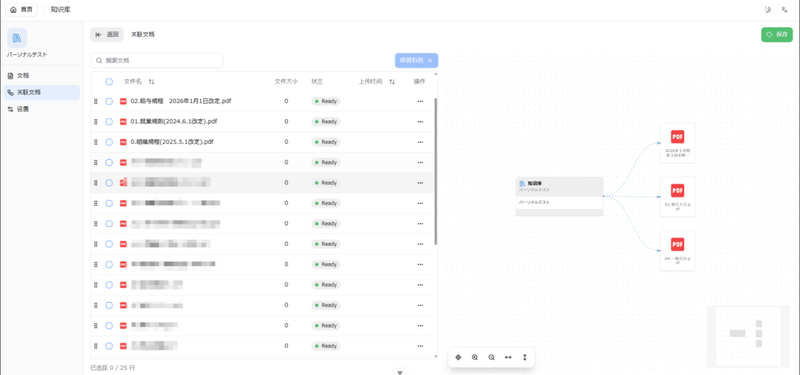Zoom out on the graph canvas

(x=491, y=357)
